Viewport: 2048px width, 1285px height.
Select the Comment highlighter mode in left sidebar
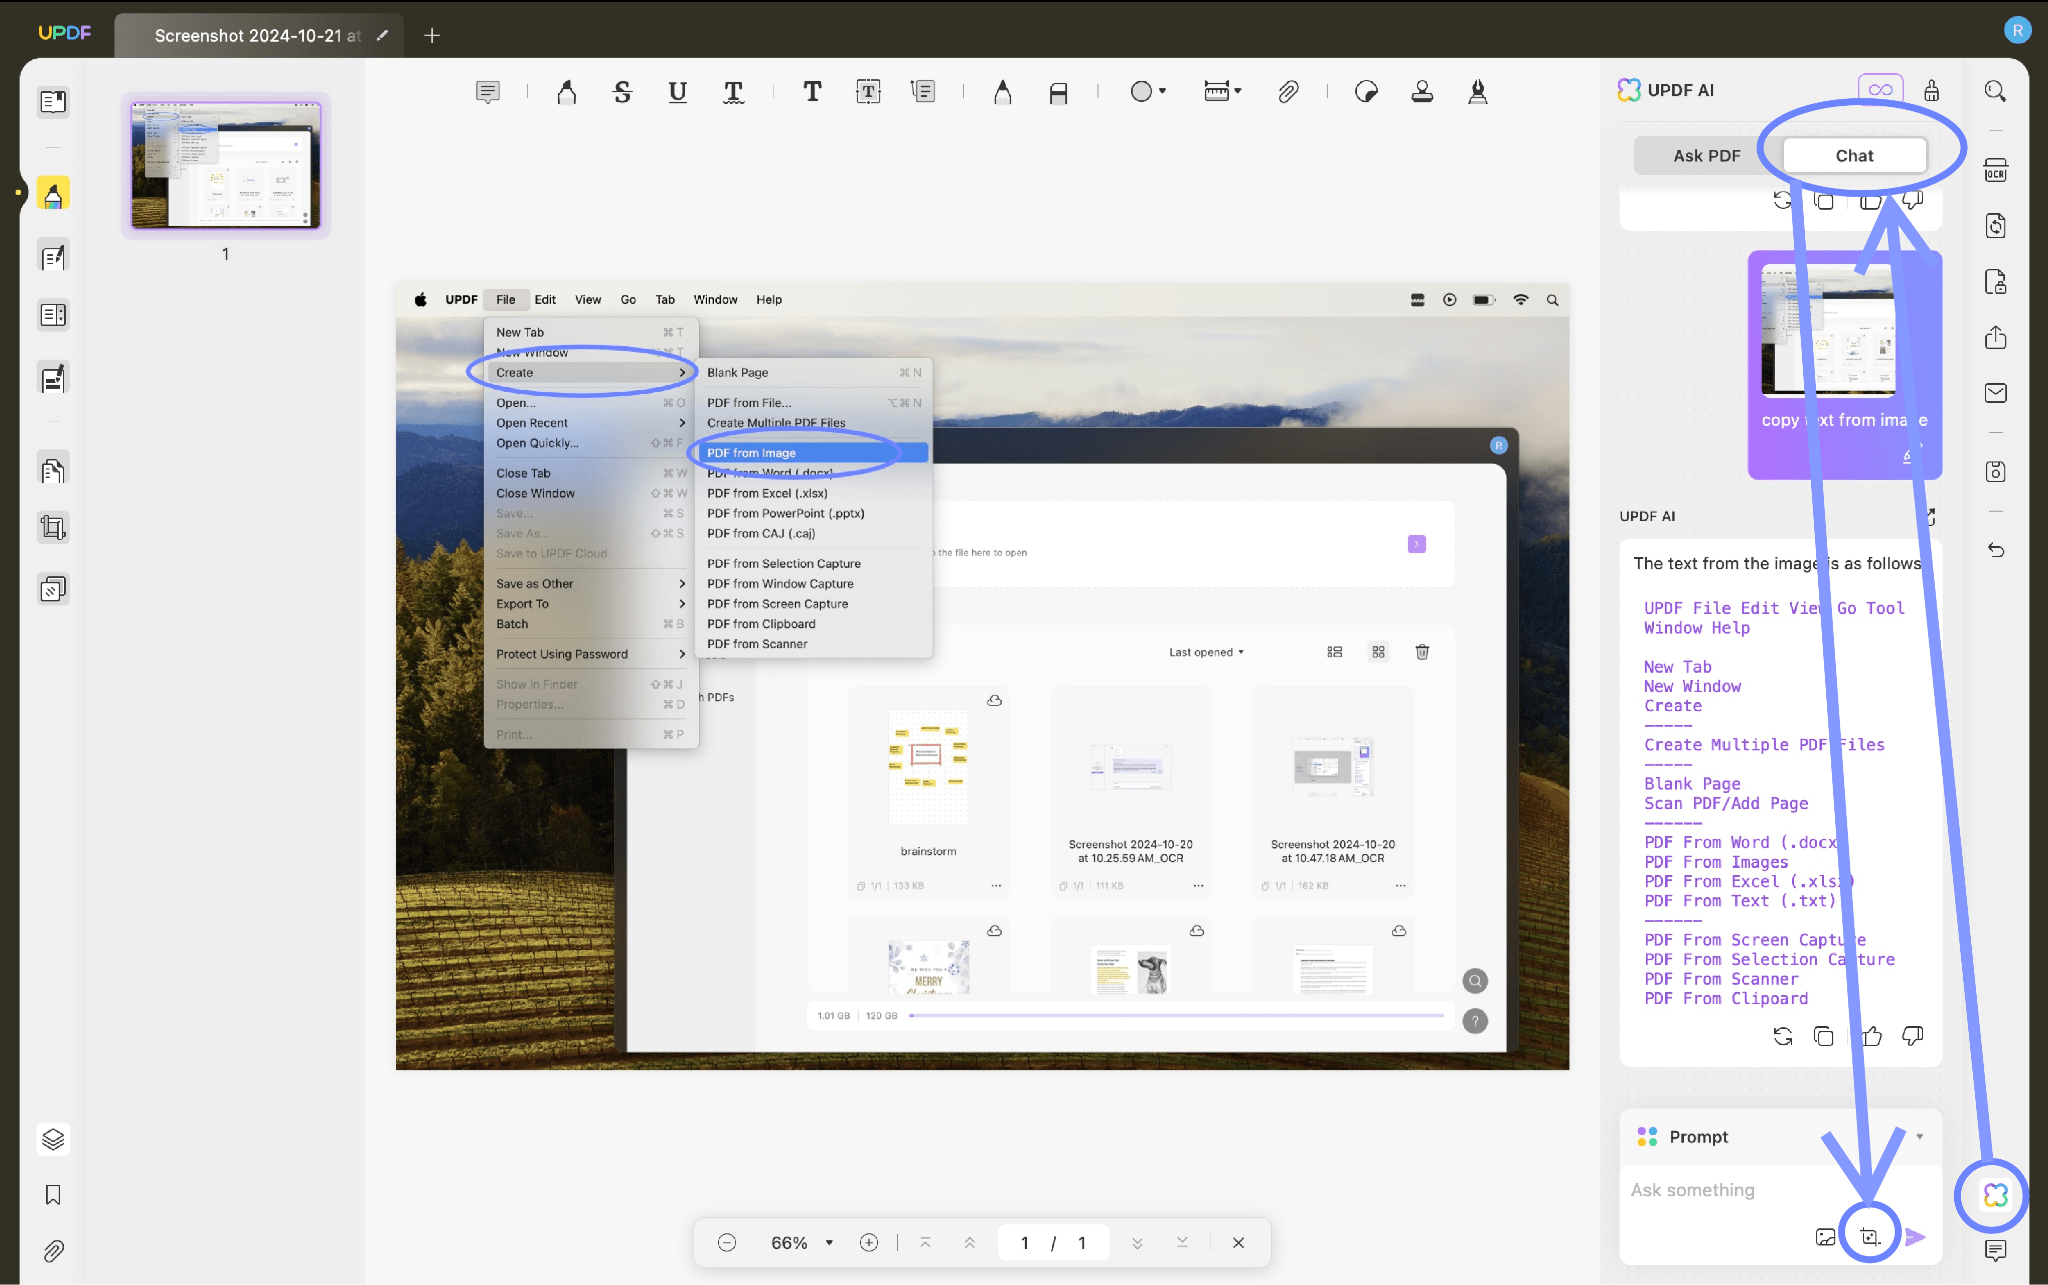point(53,194)
